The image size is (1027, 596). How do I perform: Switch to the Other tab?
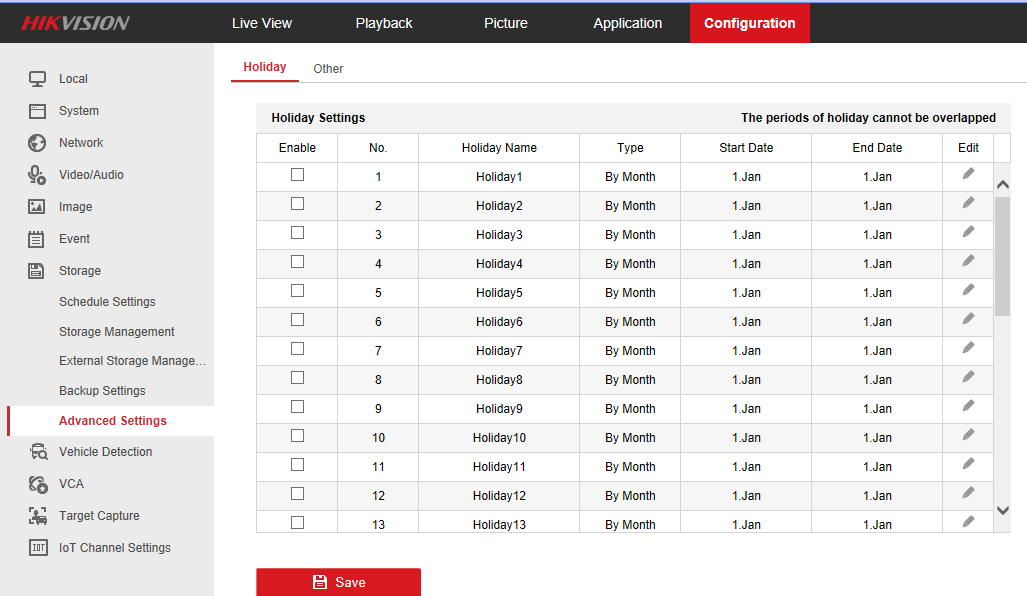point(328,69)
